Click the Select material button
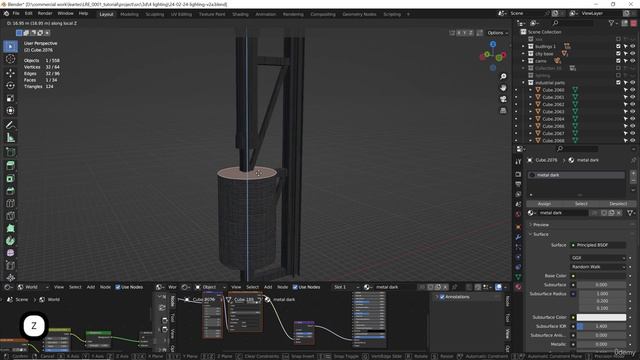 [581, 203]
